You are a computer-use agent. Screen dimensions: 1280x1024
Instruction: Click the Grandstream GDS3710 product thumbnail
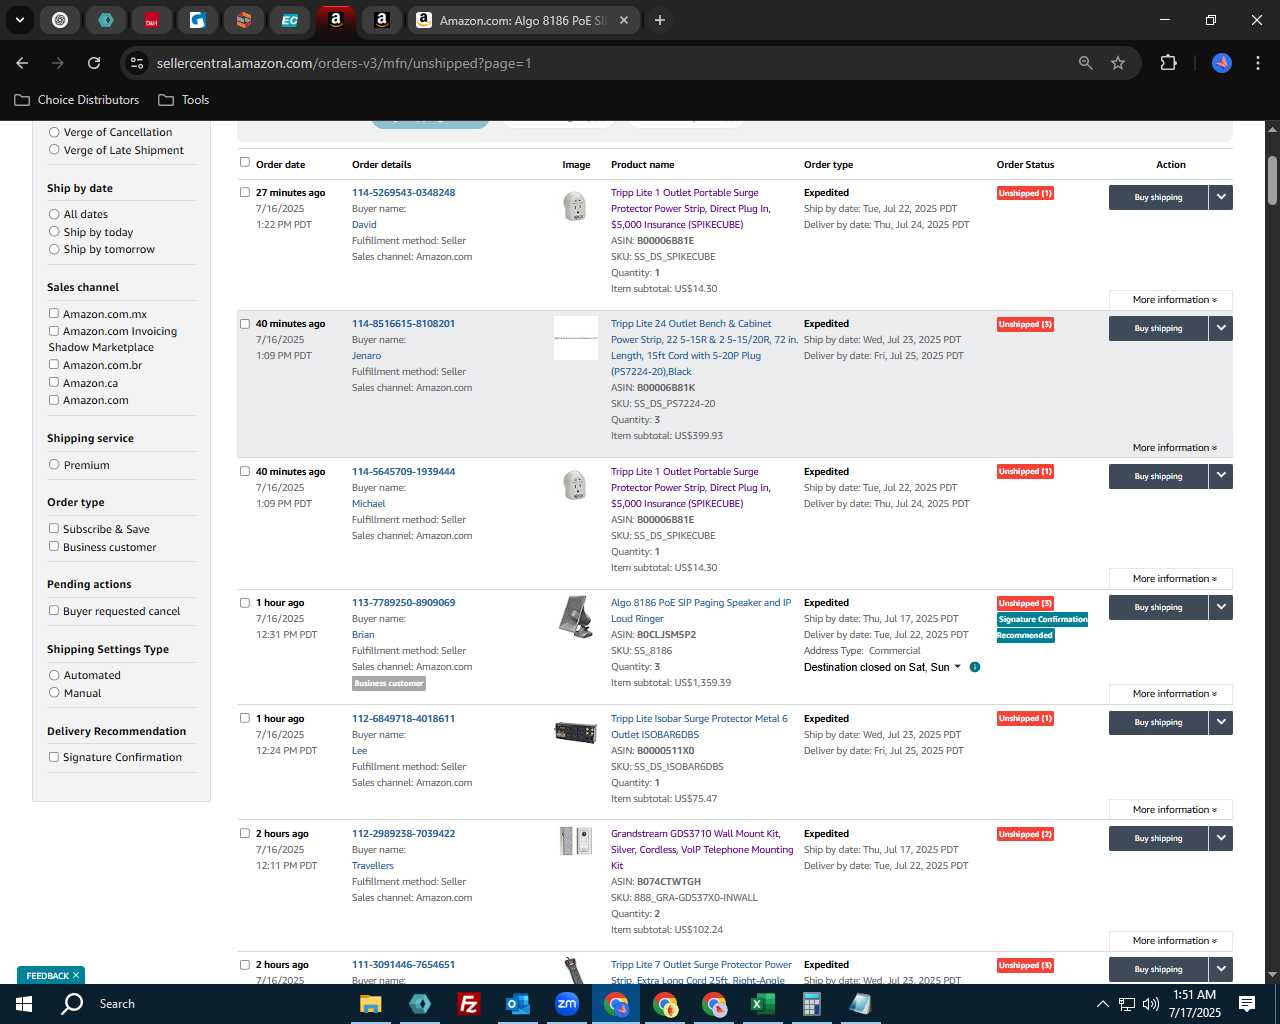click(575, 841)
